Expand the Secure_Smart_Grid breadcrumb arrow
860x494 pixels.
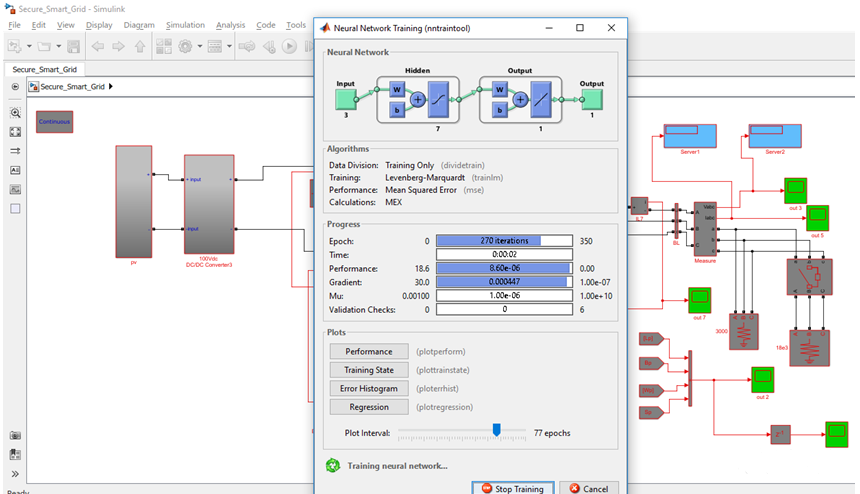click(110, 87)
